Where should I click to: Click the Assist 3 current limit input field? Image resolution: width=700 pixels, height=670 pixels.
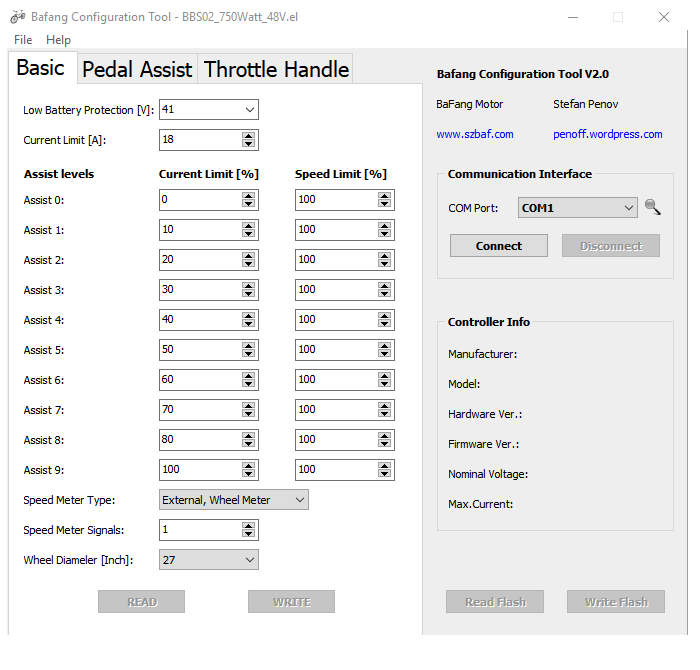[x=199, y=290]
